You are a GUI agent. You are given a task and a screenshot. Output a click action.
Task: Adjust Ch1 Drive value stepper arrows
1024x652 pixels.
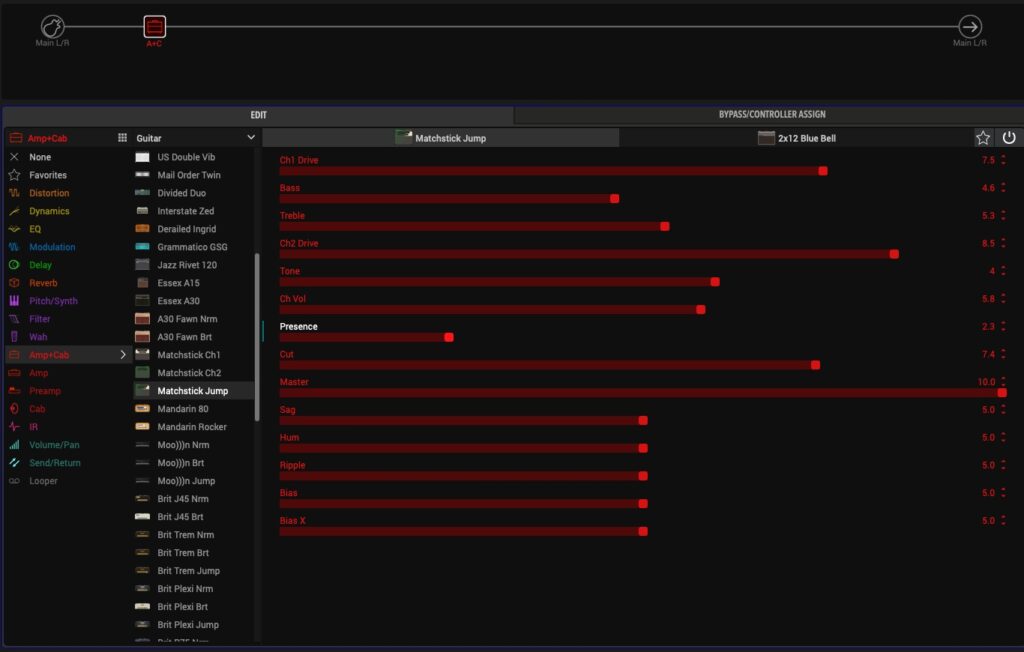[x=1003, y=160]
